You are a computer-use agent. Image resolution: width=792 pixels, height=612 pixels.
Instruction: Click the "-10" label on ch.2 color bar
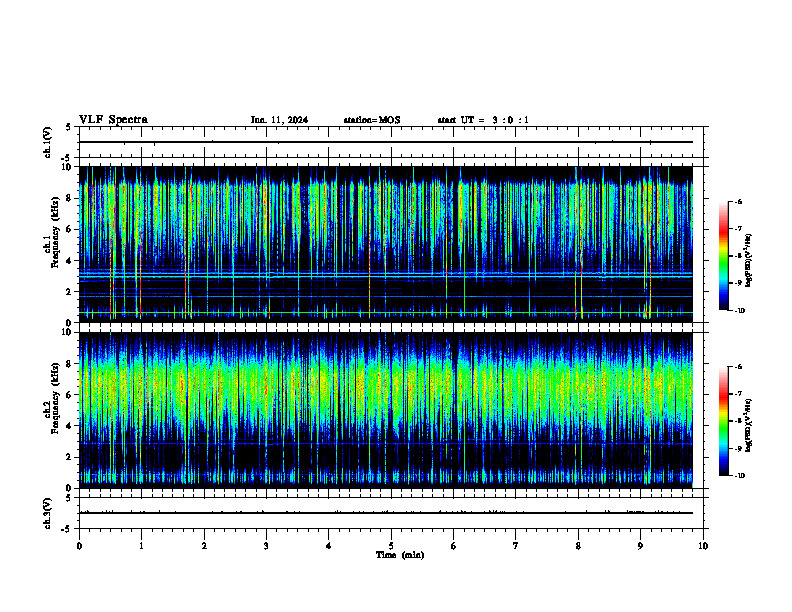pos(738,475)
